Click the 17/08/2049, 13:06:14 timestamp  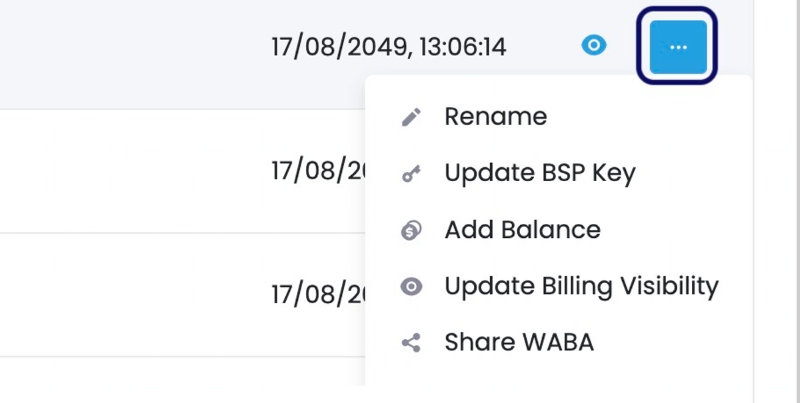pos(389,47)
